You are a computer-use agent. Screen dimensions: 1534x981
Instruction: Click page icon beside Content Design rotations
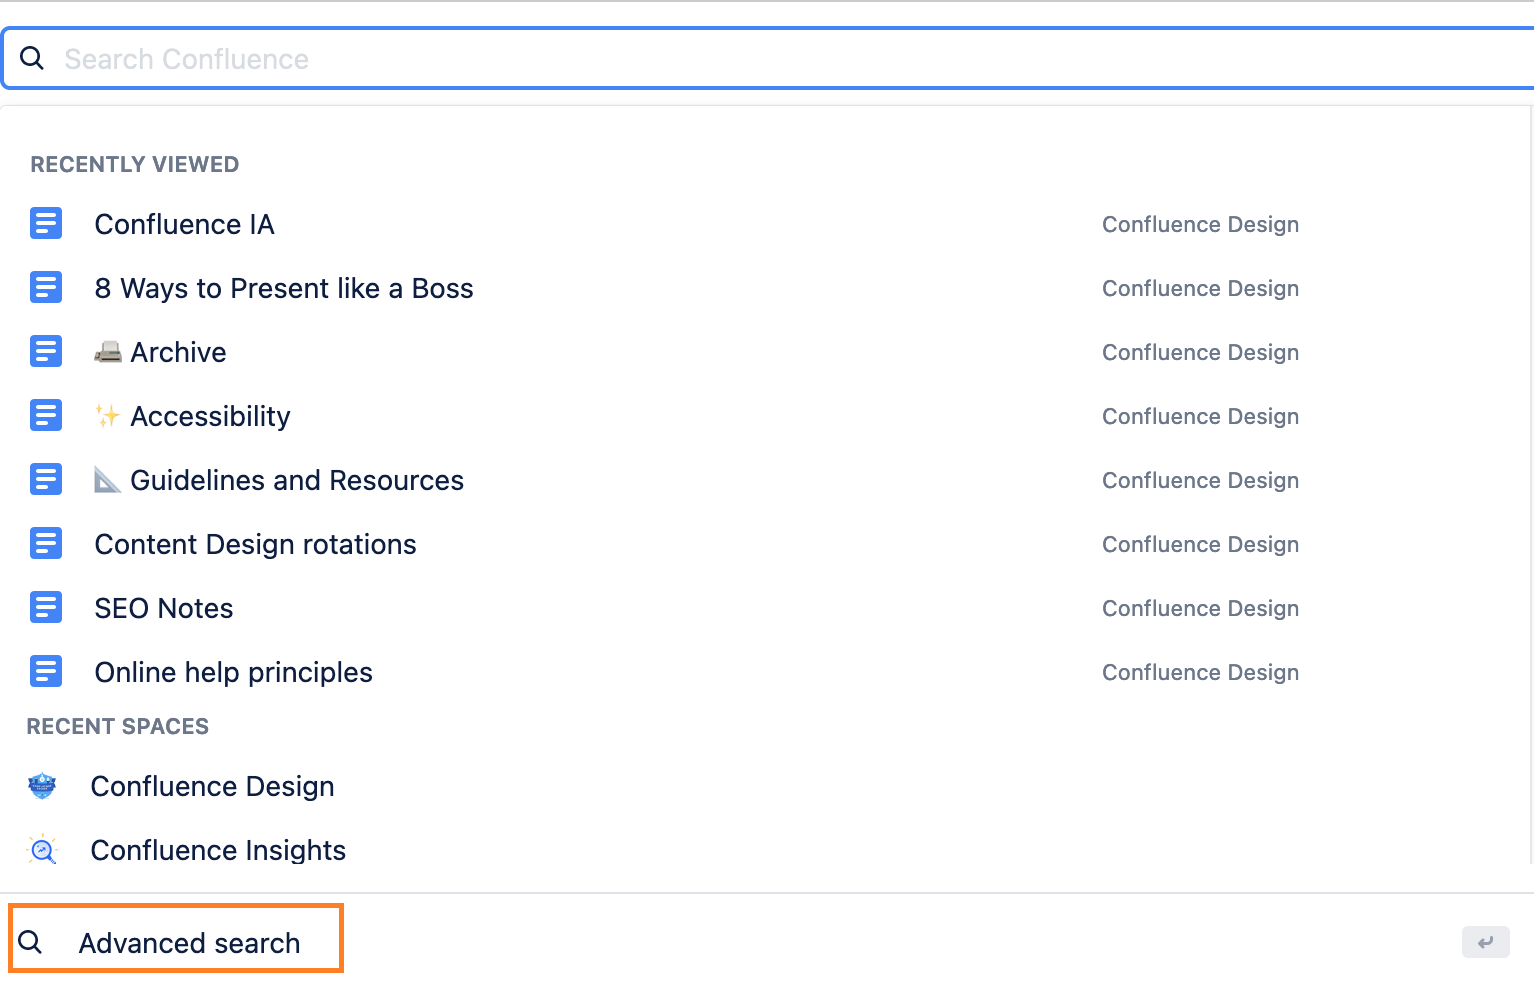coord(46,543)
